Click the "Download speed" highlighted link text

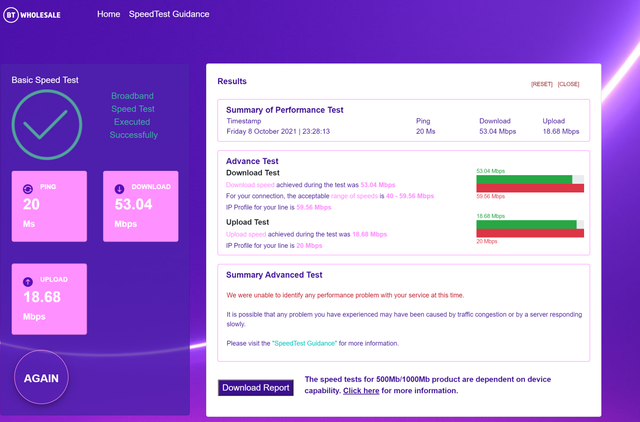coord(250,185)
